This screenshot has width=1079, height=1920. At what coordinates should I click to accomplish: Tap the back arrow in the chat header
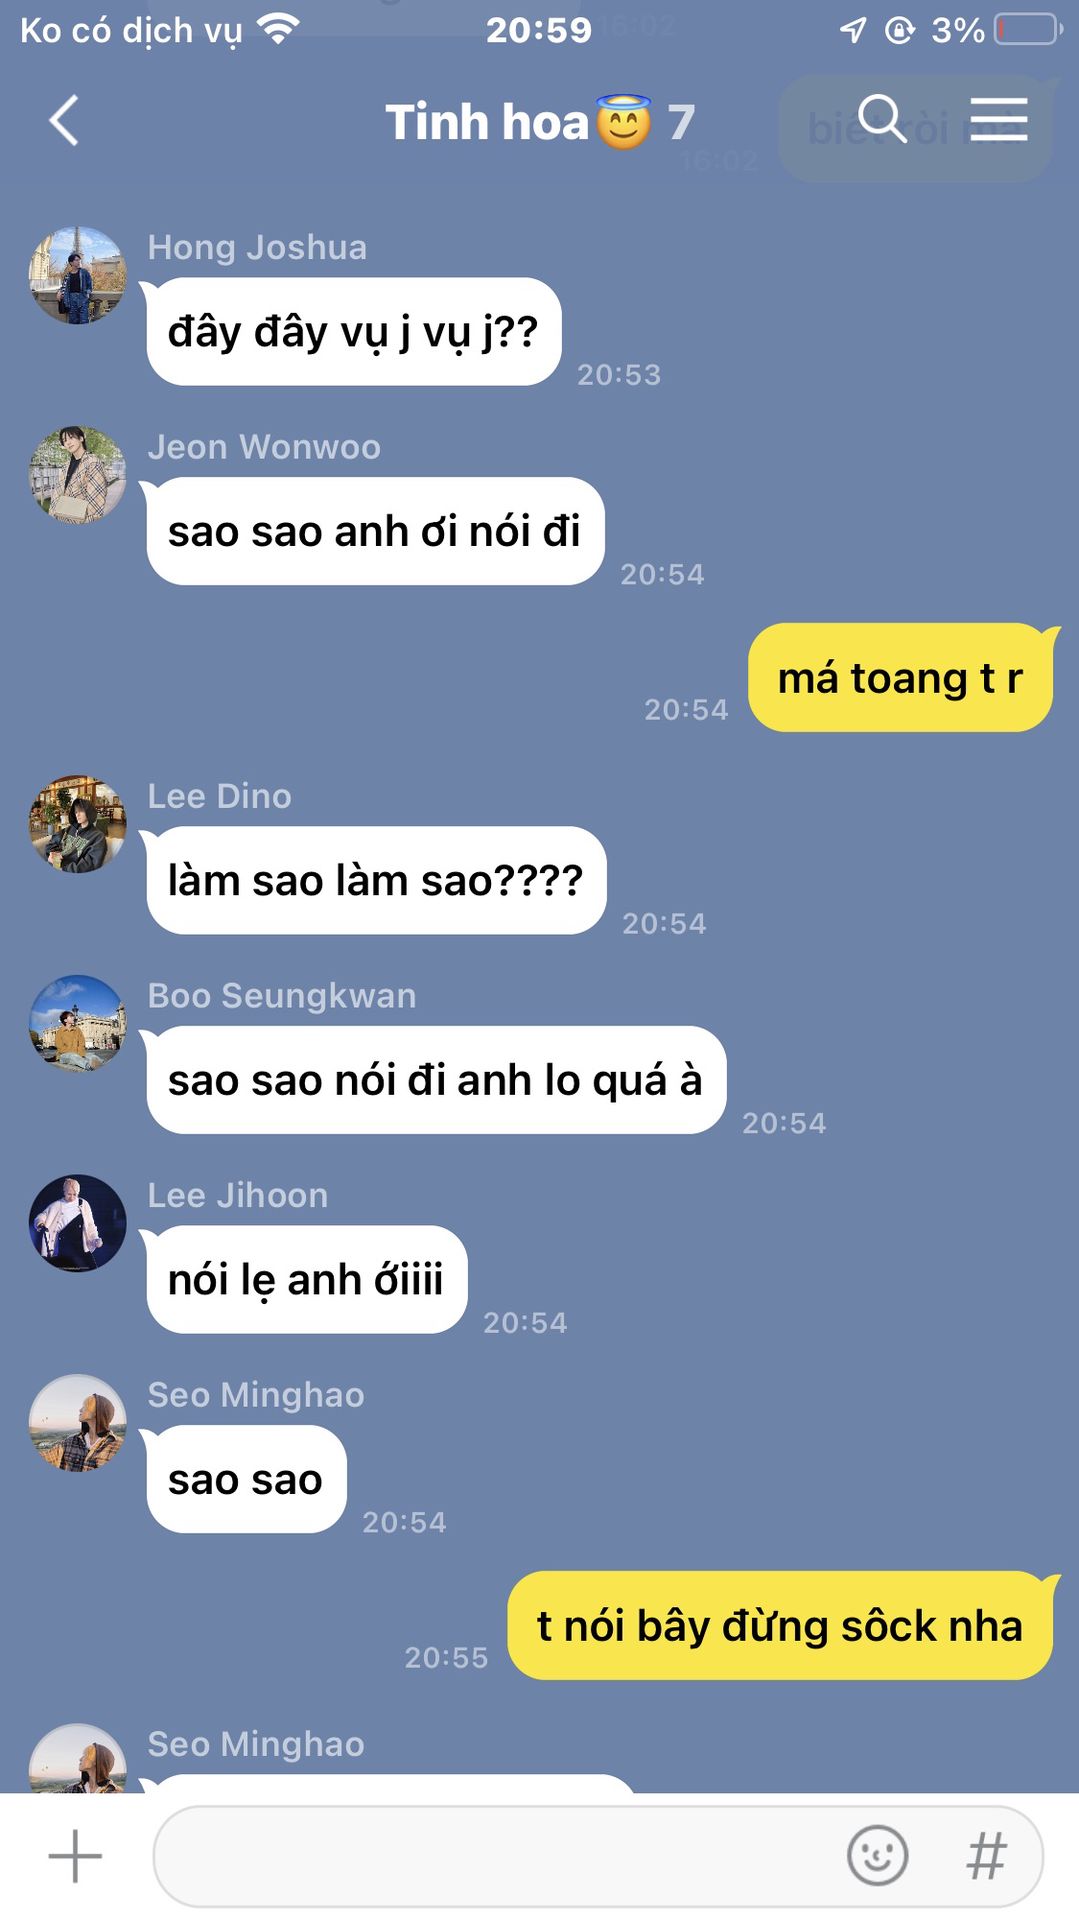point(64,121)
